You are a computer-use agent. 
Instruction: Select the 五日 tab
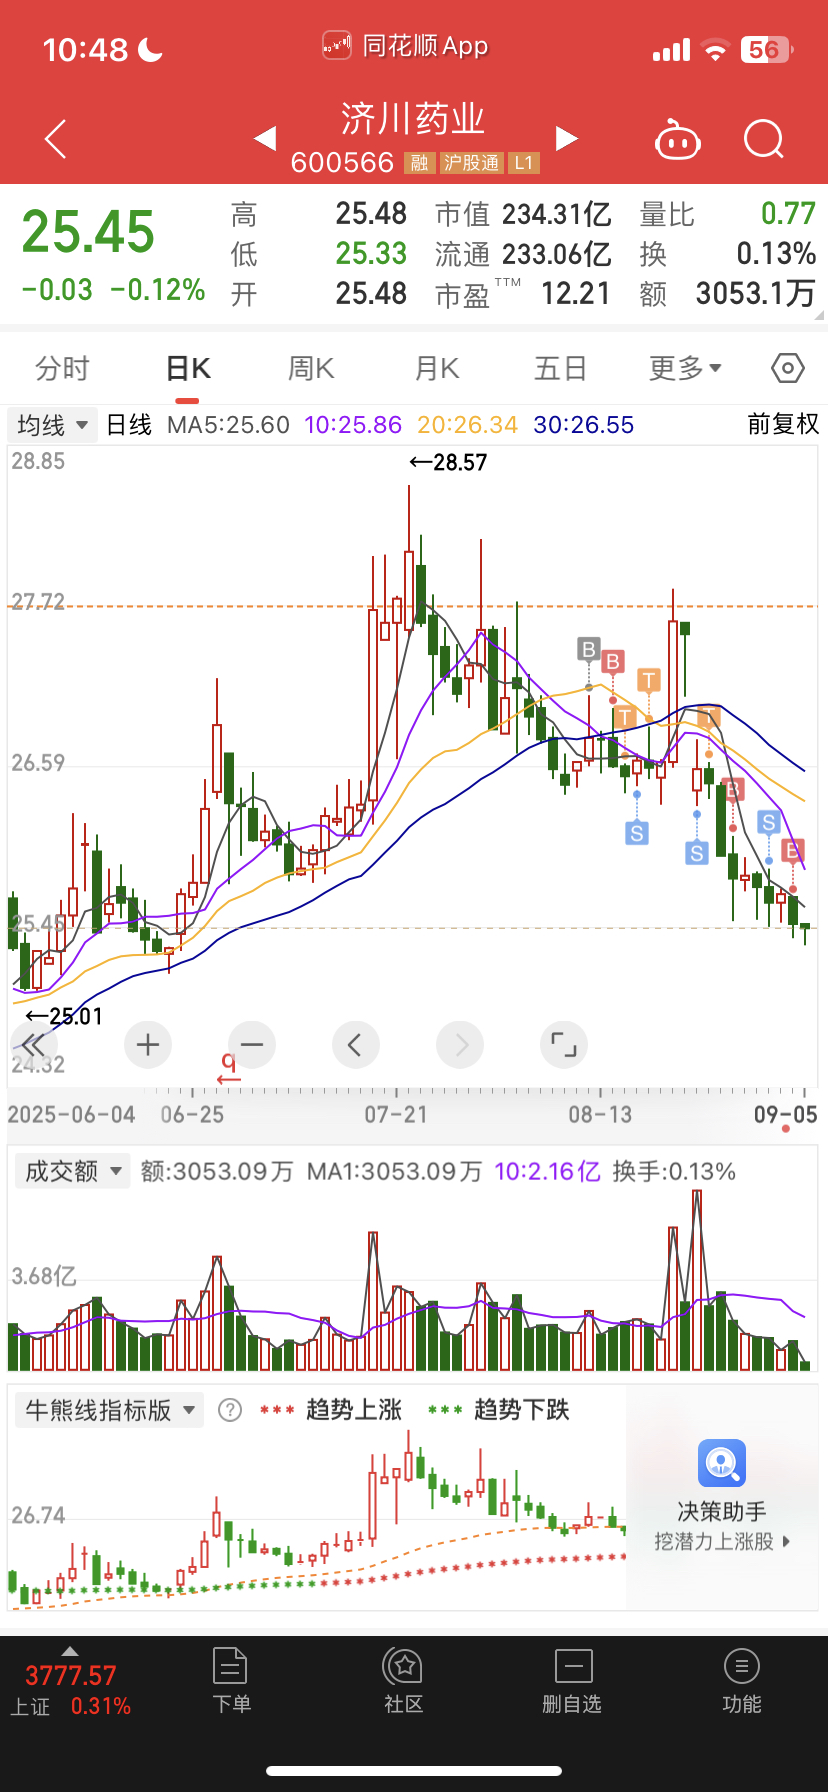click(x=560, y=369)
